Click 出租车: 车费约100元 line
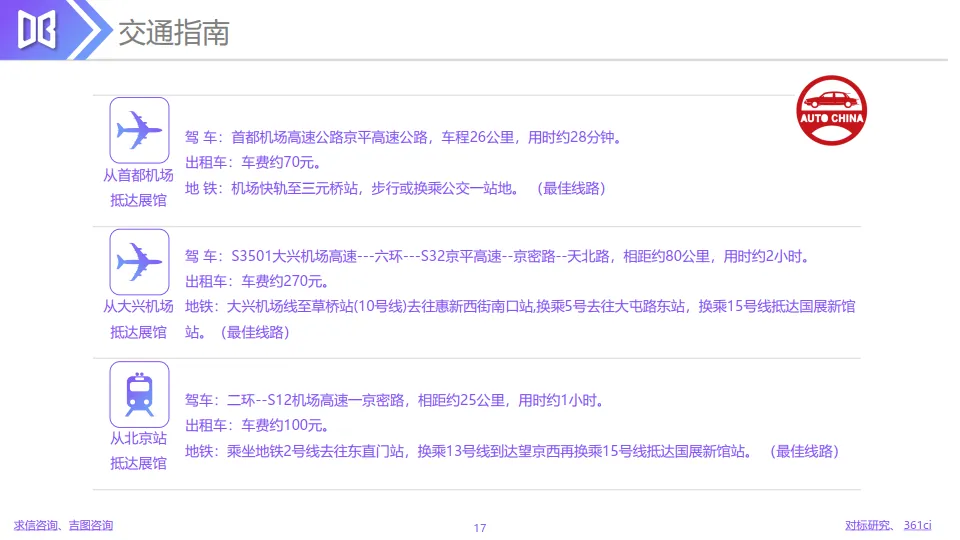 (x=257, y=426)
